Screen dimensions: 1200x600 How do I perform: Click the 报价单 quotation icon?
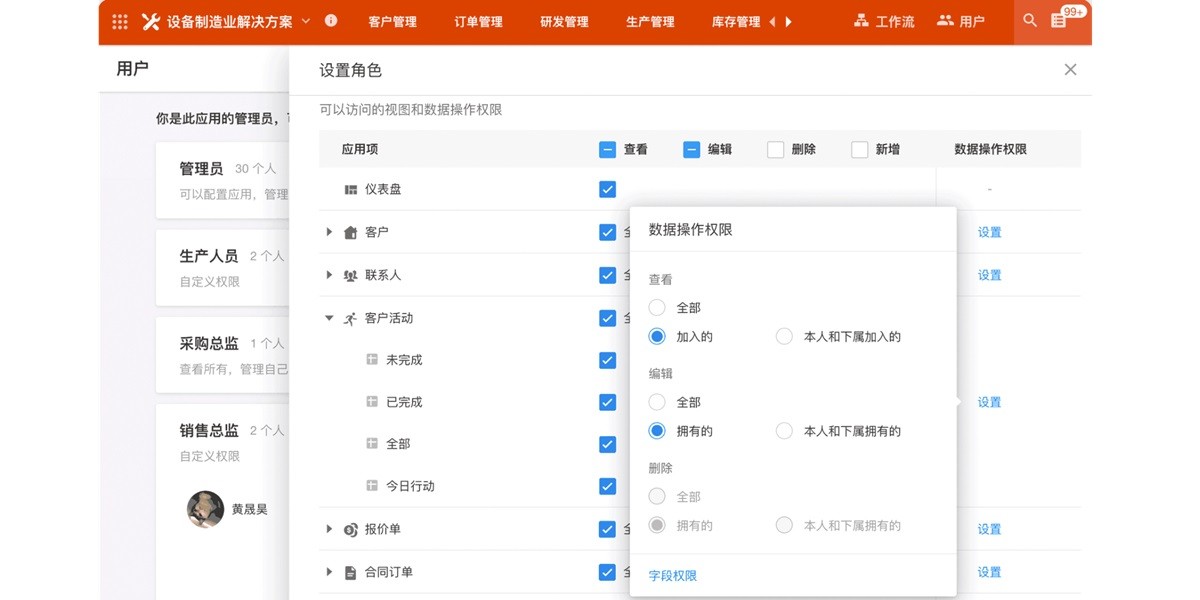351,529
